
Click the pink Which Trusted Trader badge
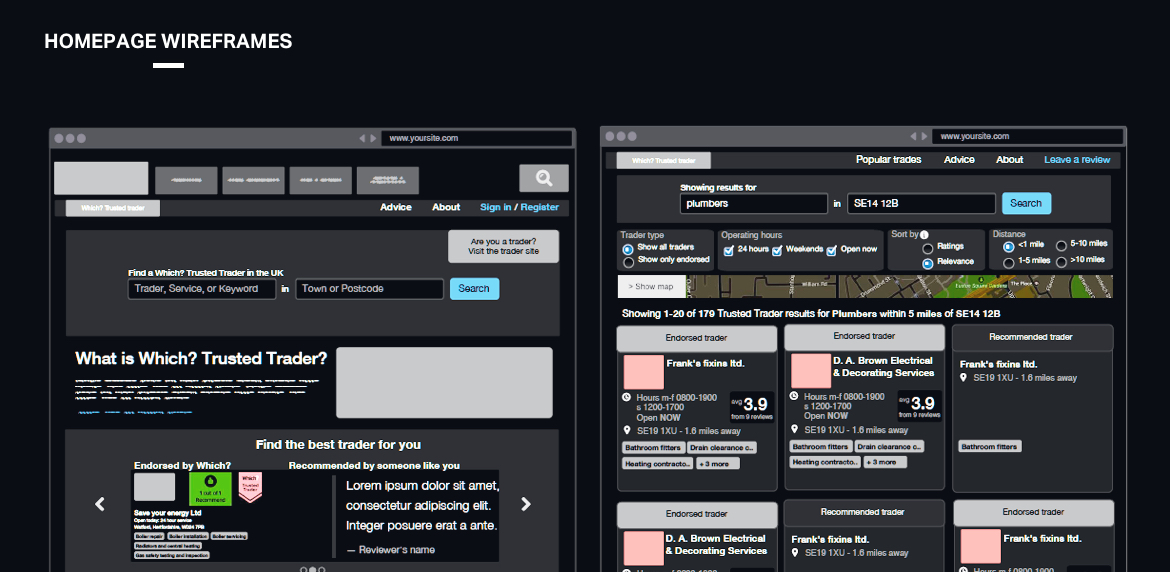pyautogui.click(x=249, y=488)
